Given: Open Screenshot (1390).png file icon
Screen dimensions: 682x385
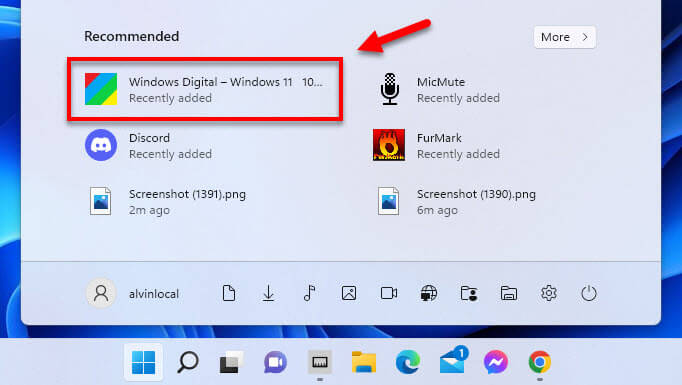Looking at the screenshot, I should 388,201.
